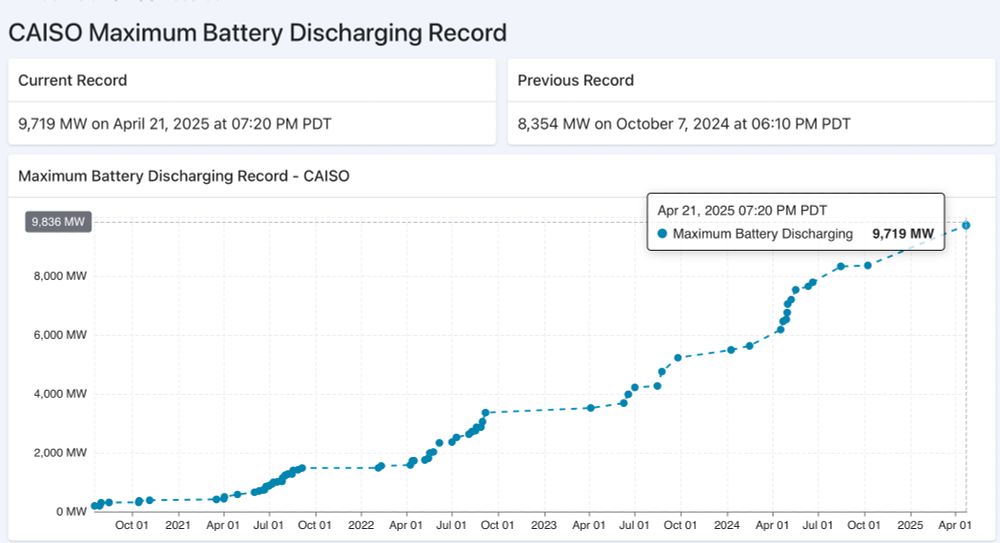Click the 2022 x-axis label
Viewport: 1000px width, 543px height.
coord(361,525)
